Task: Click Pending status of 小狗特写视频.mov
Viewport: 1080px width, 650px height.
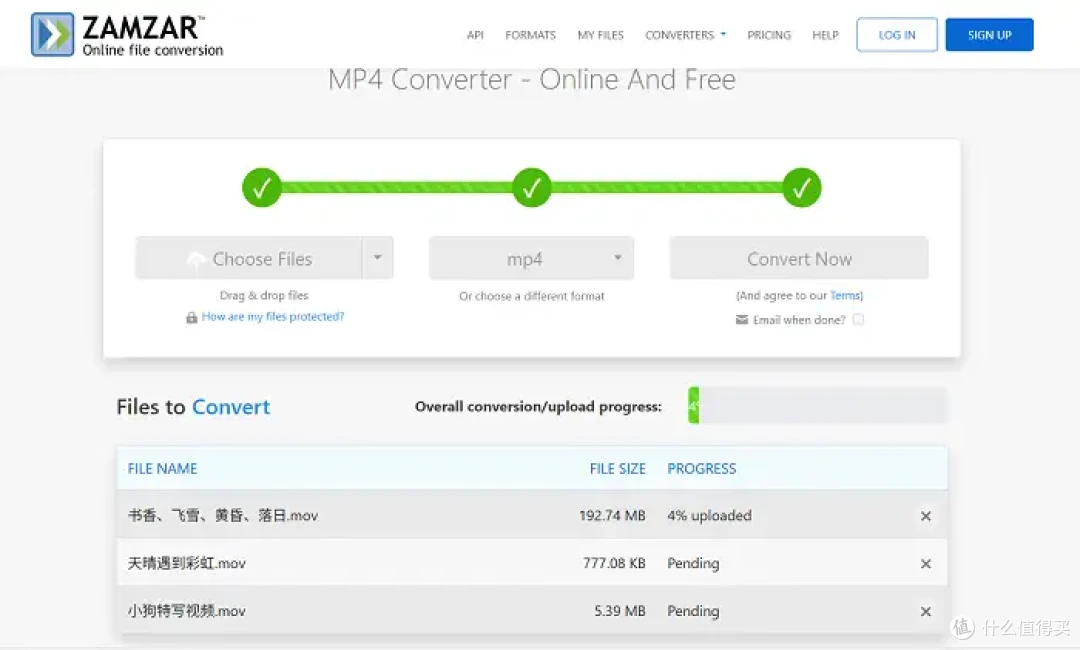Action: (x=693, y=611)
